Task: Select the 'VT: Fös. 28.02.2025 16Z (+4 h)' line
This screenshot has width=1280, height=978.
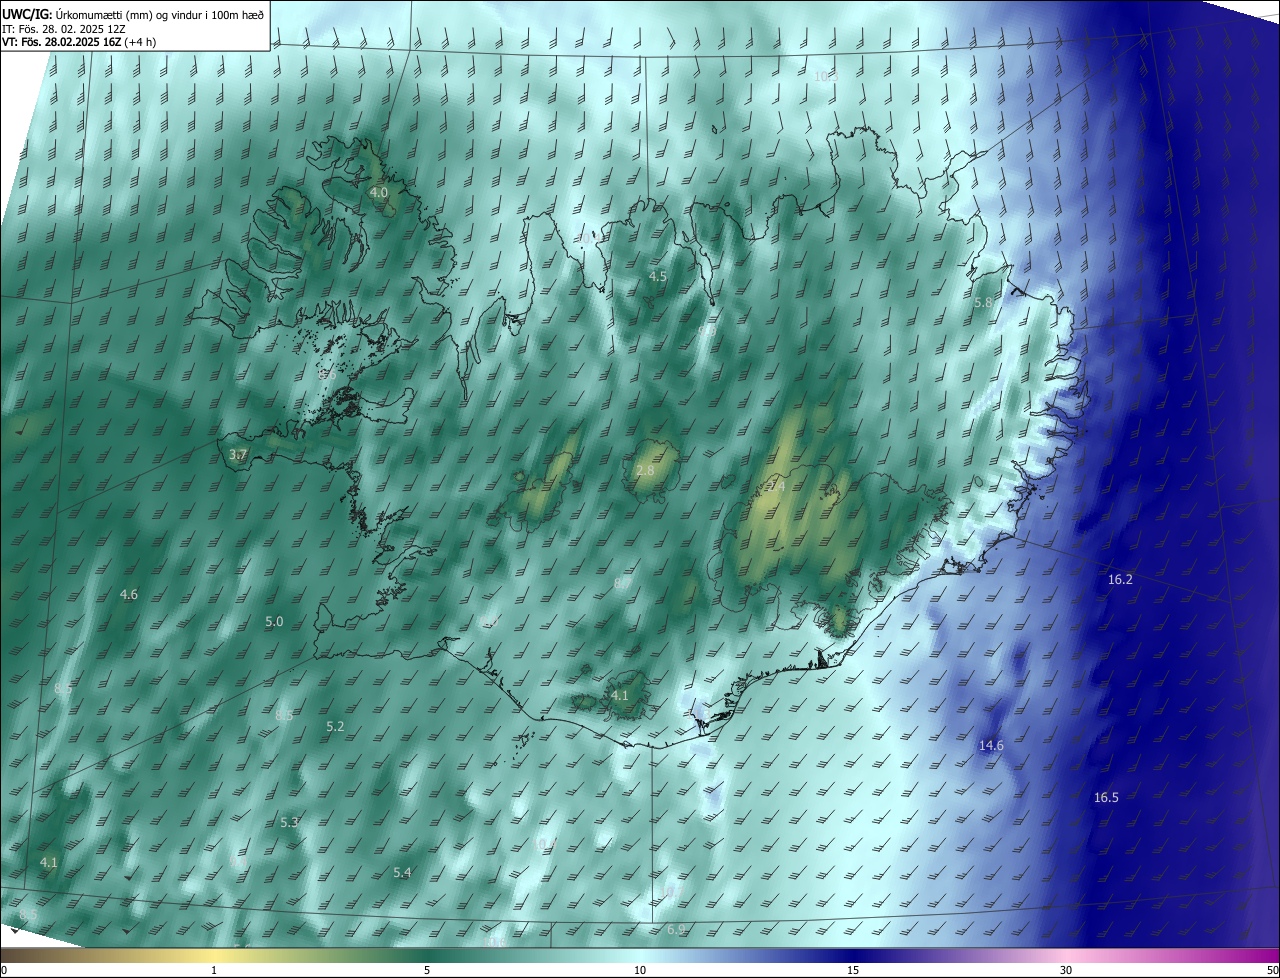Action: click(79, 42)
